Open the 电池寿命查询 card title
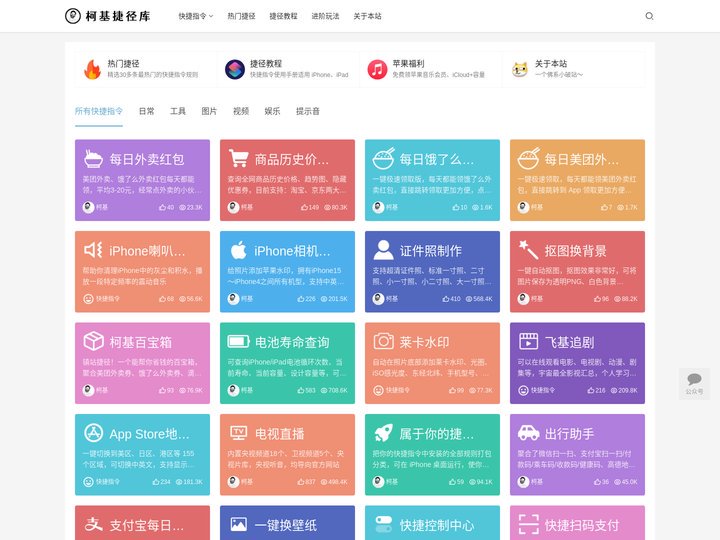 pos(292,342)
